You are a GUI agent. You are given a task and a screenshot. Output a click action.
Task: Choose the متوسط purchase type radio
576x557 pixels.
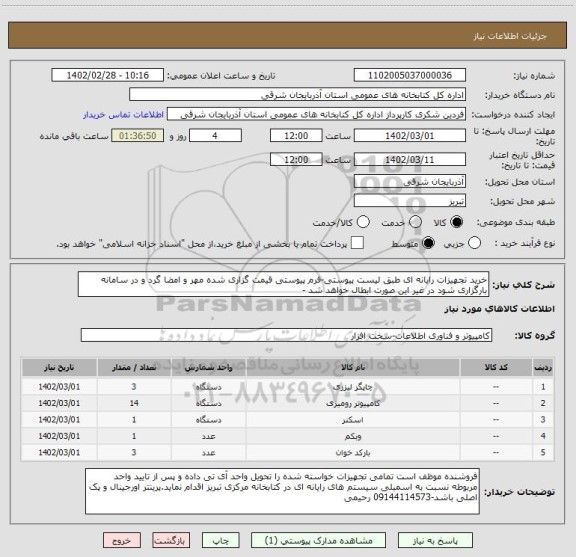[x=428, y=243]
